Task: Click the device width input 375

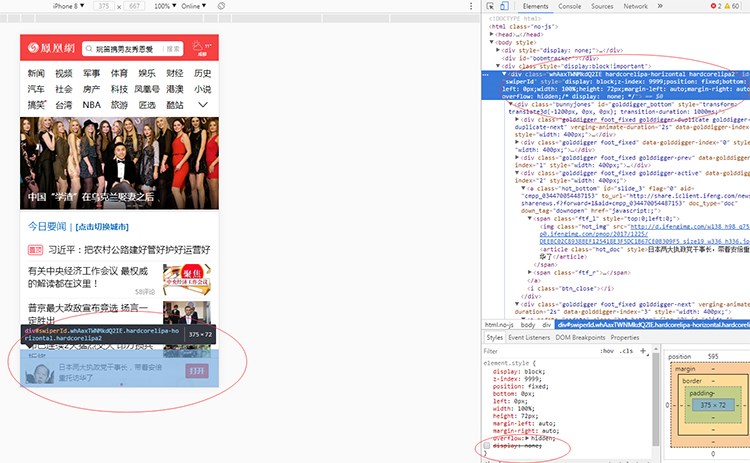Action: click(104, 6)
